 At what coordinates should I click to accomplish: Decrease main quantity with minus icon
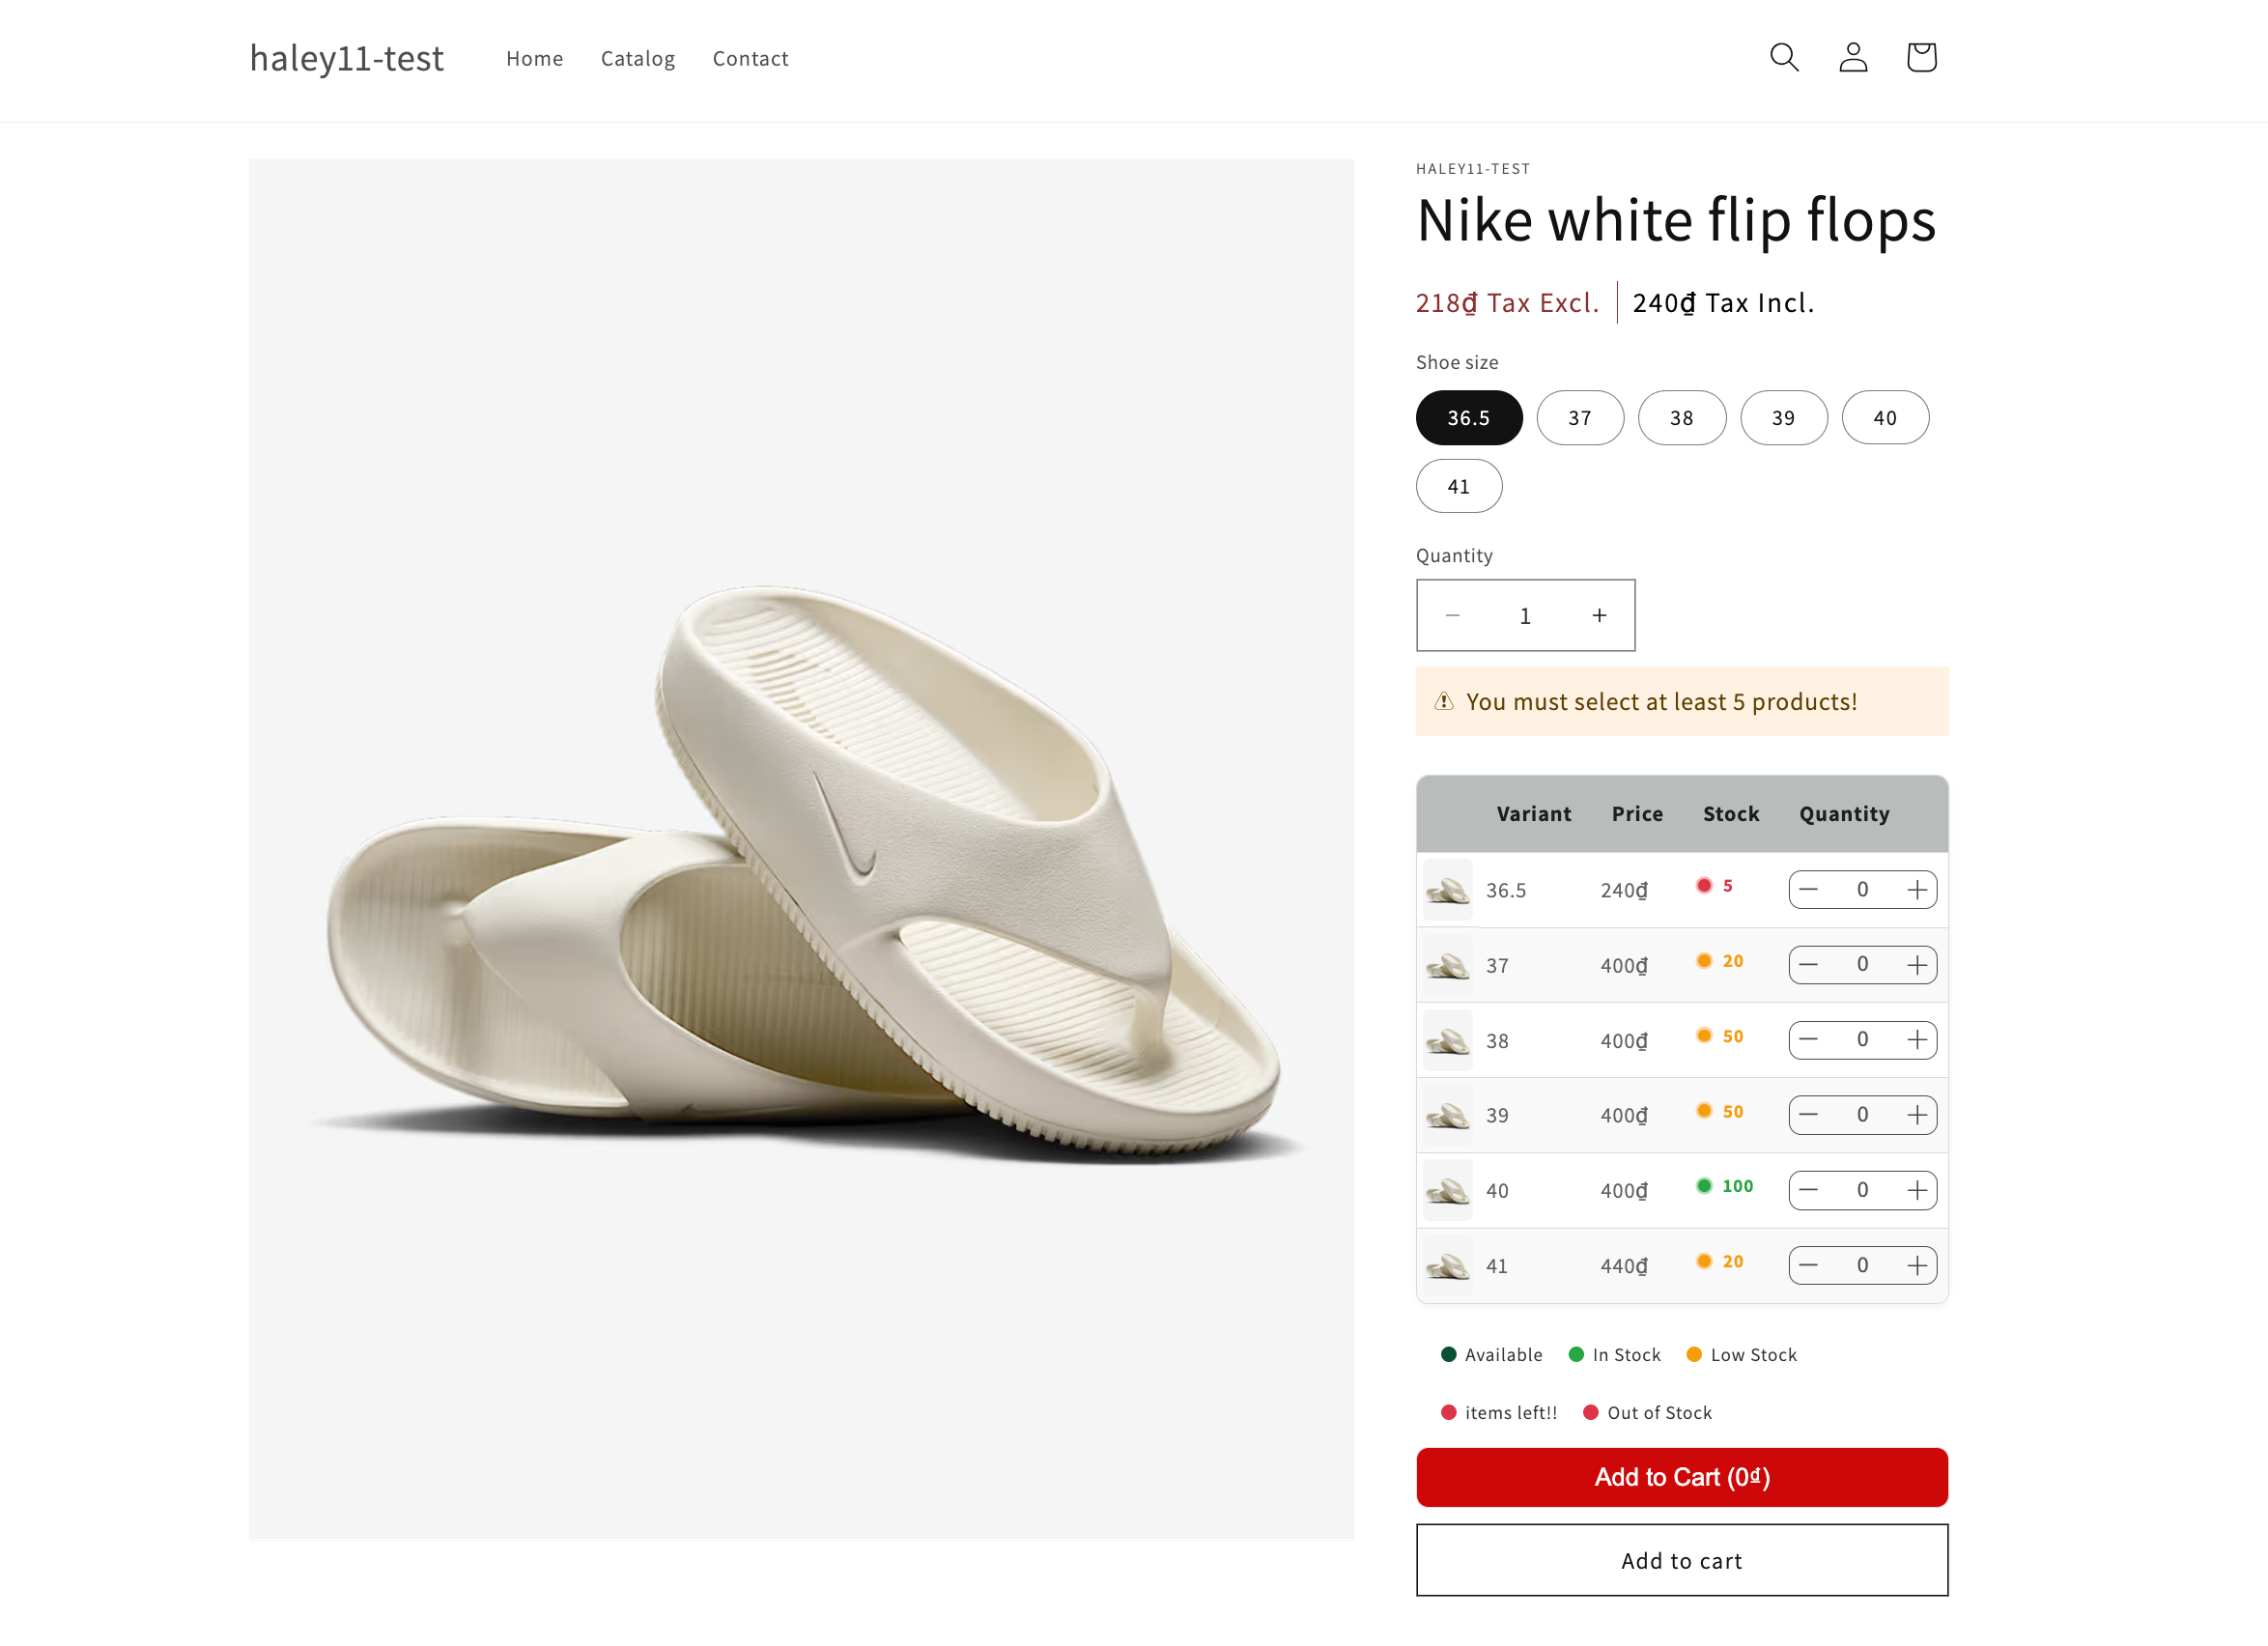click(x=1452, y=616)
